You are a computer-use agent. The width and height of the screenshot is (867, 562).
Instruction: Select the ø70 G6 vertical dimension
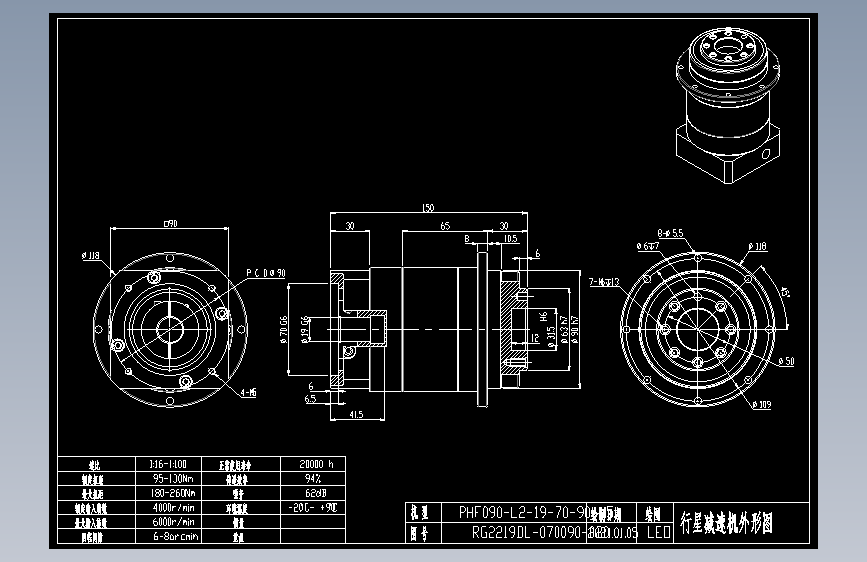pos(284,330)
